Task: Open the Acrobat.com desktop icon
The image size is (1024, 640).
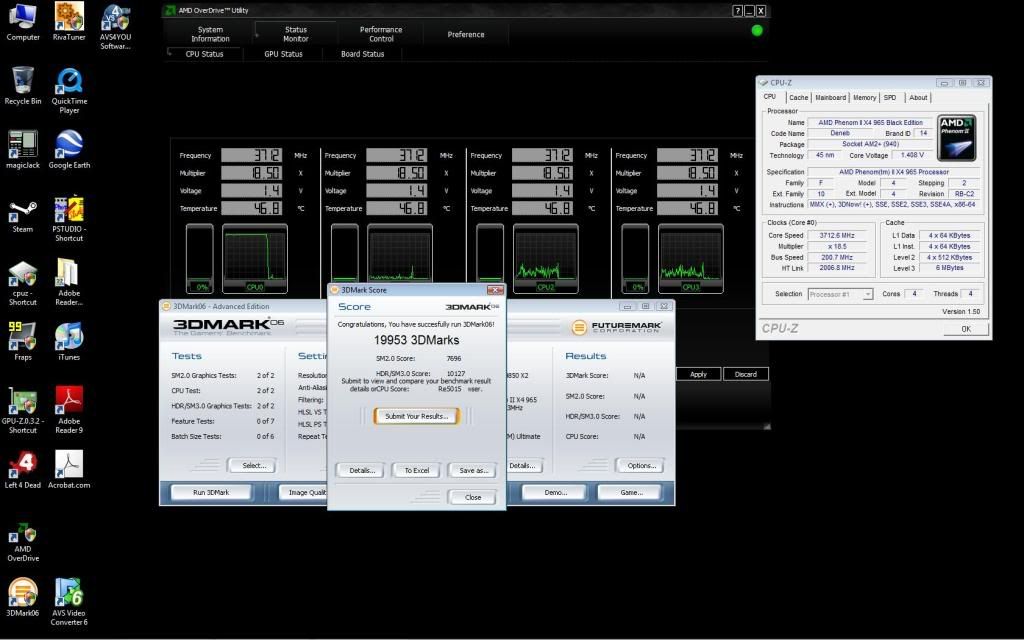Action: (69, 470)
